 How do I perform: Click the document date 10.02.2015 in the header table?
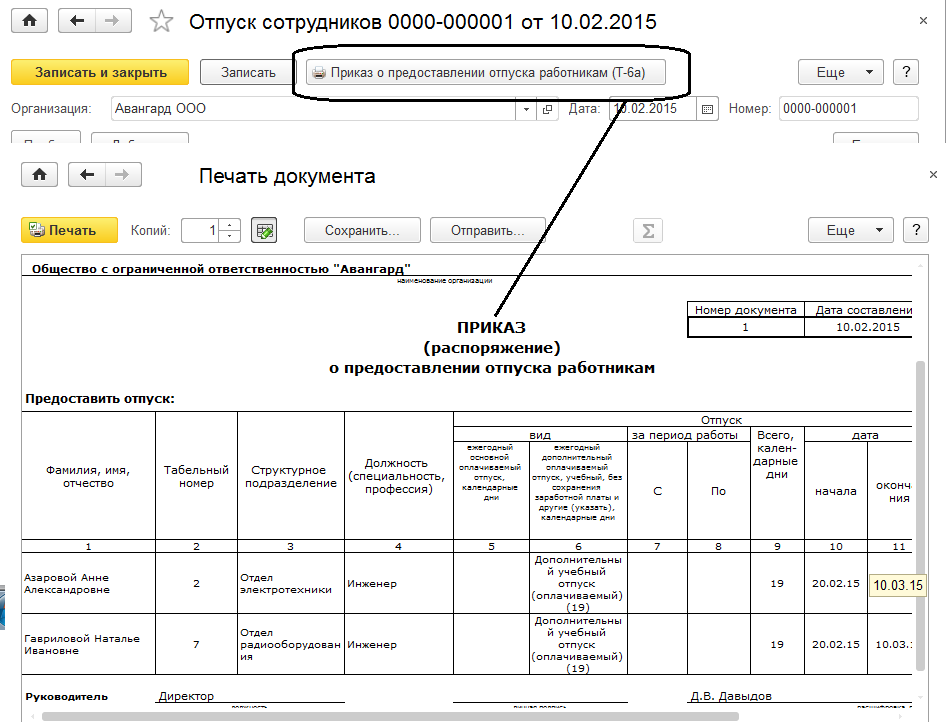point(868,327)
